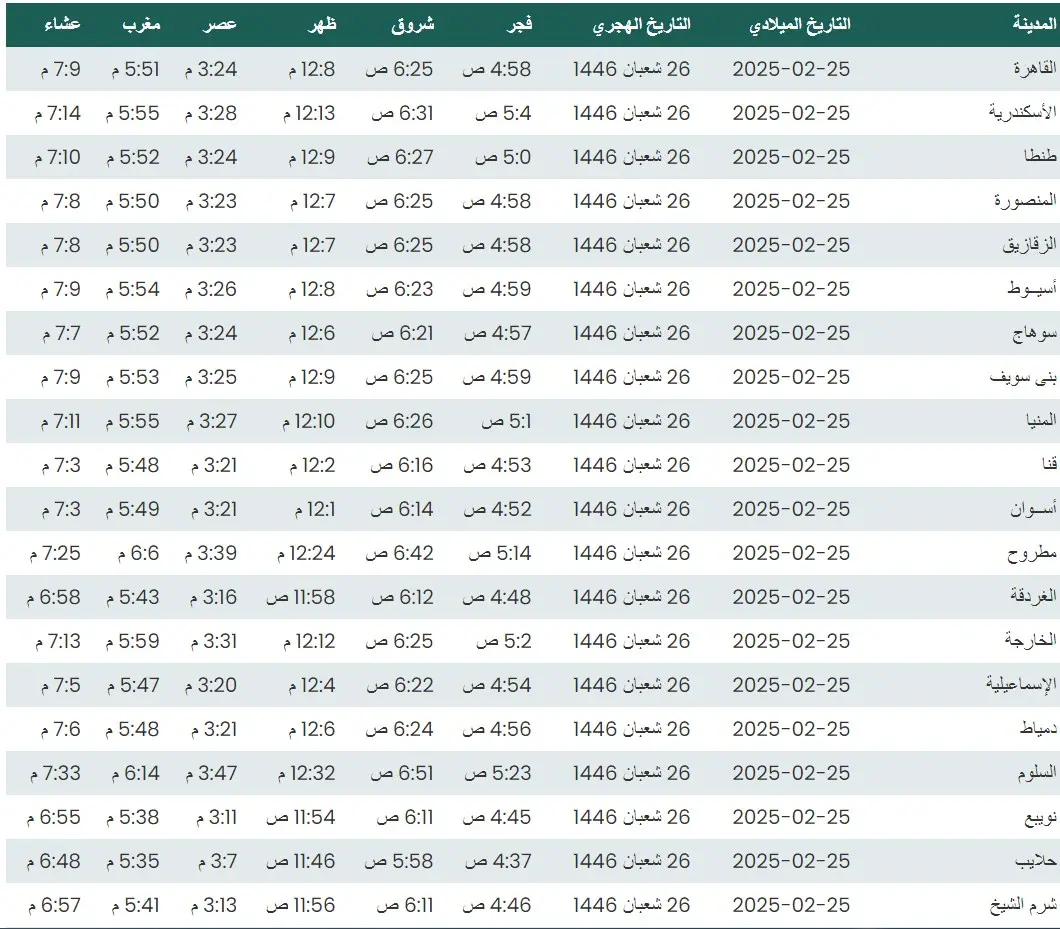
Task: Click Fajr time 5:0 ص for طنطا
Action: [x=503, y=157]
